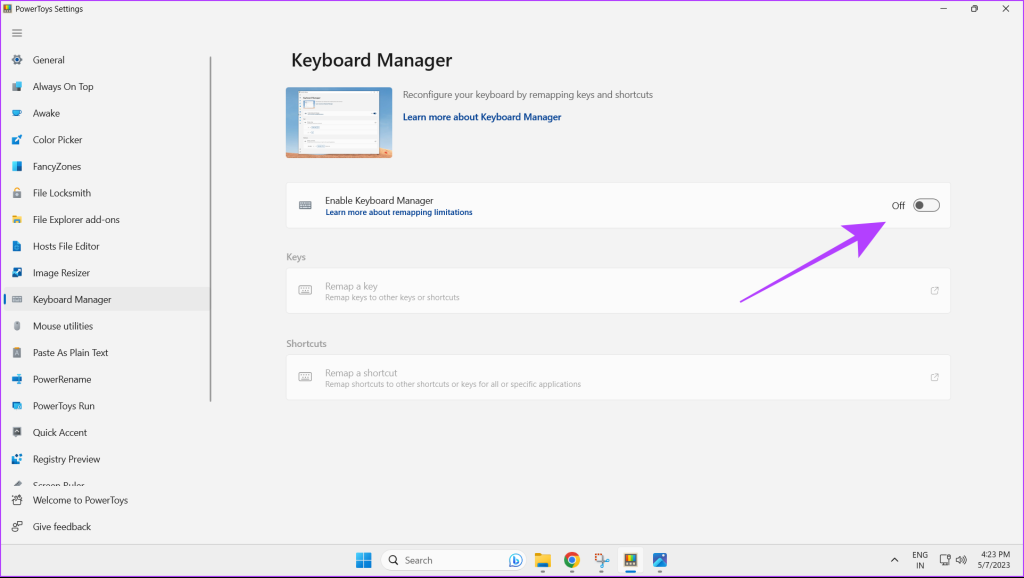
Task: Click the PowerToys taskbar icon
Action: (630, 560)
